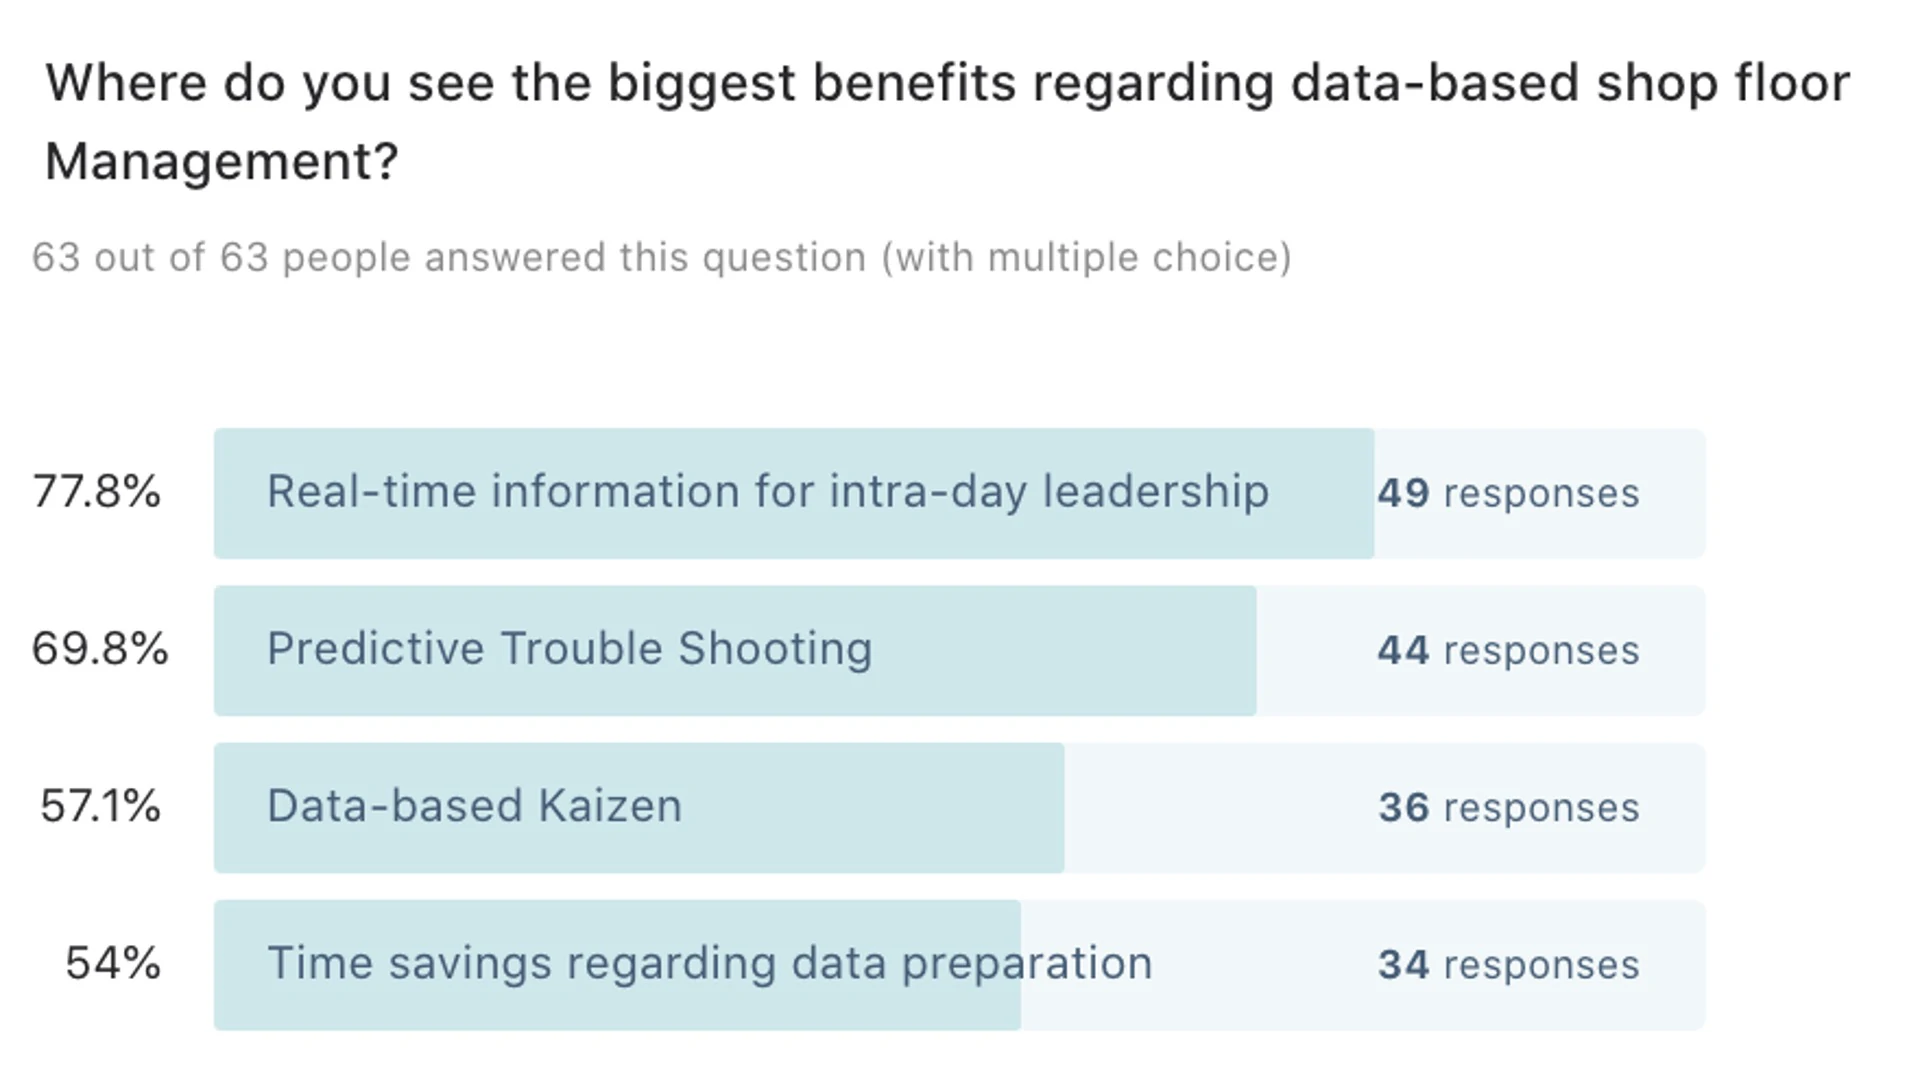Viewport: 1920px width, 1080px height.
Task: Click the 54% percentage label
Action: [112, 964]
